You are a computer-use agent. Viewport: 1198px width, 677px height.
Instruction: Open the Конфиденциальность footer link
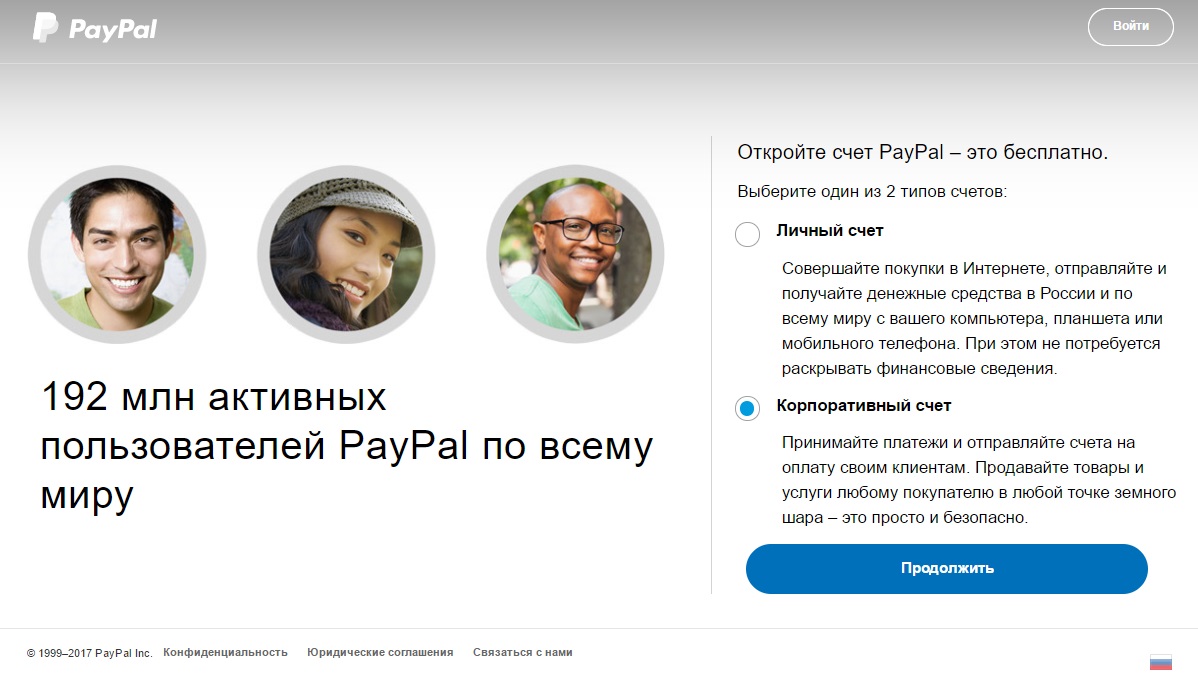225,653
